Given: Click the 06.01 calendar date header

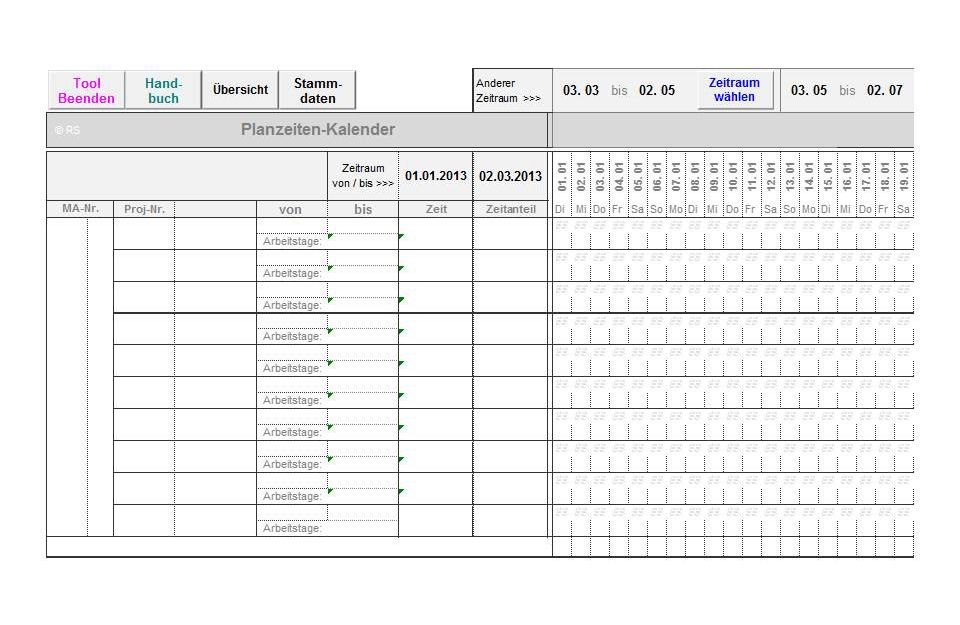Looking at the screenshot, I should (657, 176).
